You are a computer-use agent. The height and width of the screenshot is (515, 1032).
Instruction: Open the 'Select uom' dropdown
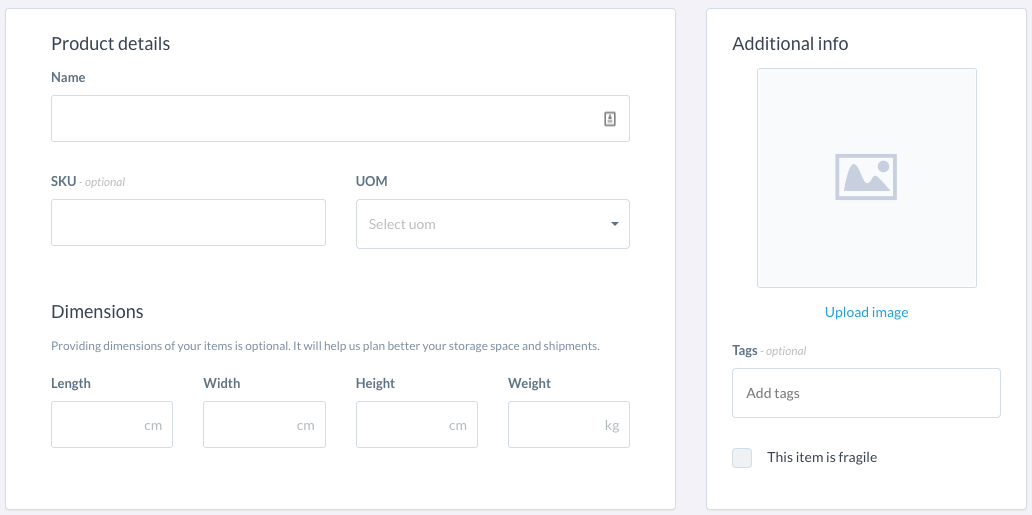click(x=480, y=224)
